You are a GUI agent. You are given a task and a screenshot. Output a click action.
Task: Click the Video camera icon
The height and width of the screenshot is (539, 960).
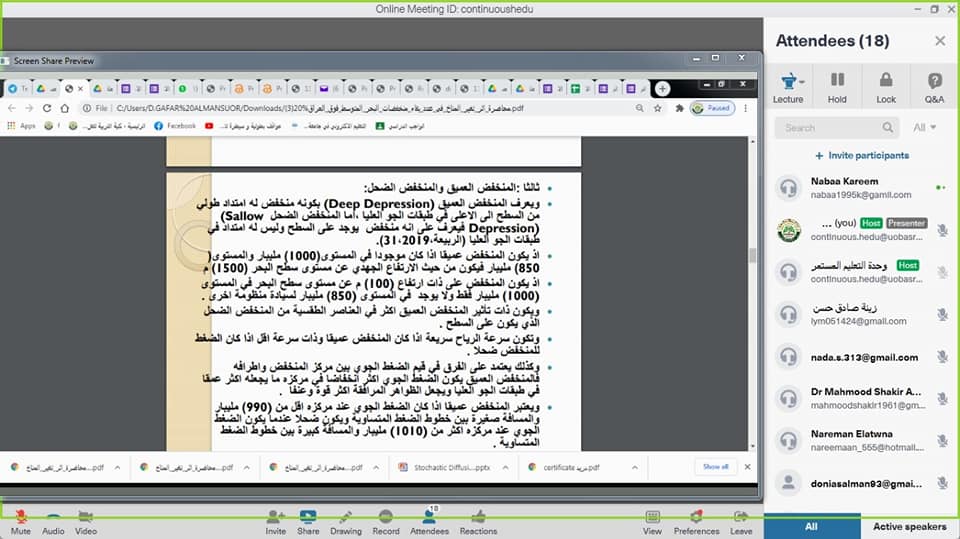[86, 516]
